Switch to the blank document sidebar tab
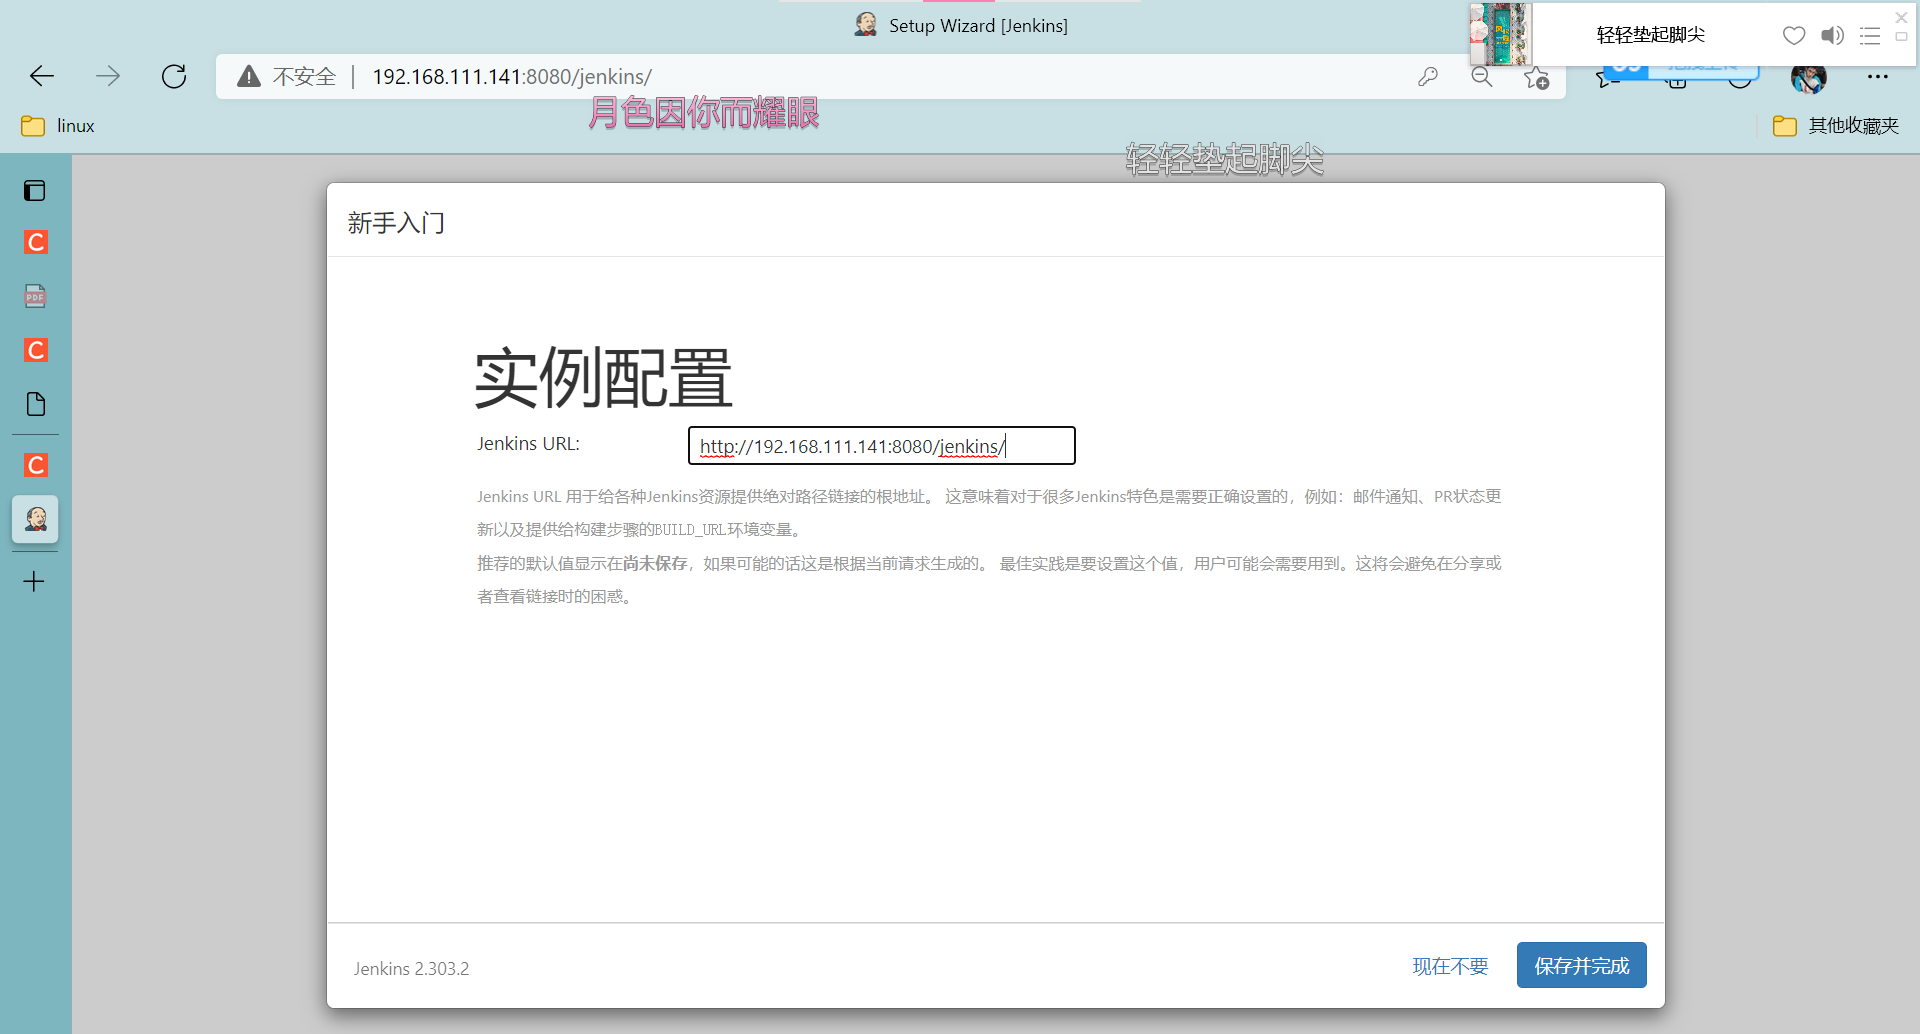Image resolution: width=1920 pixels, height=1034 pixels. coord(35,404)
